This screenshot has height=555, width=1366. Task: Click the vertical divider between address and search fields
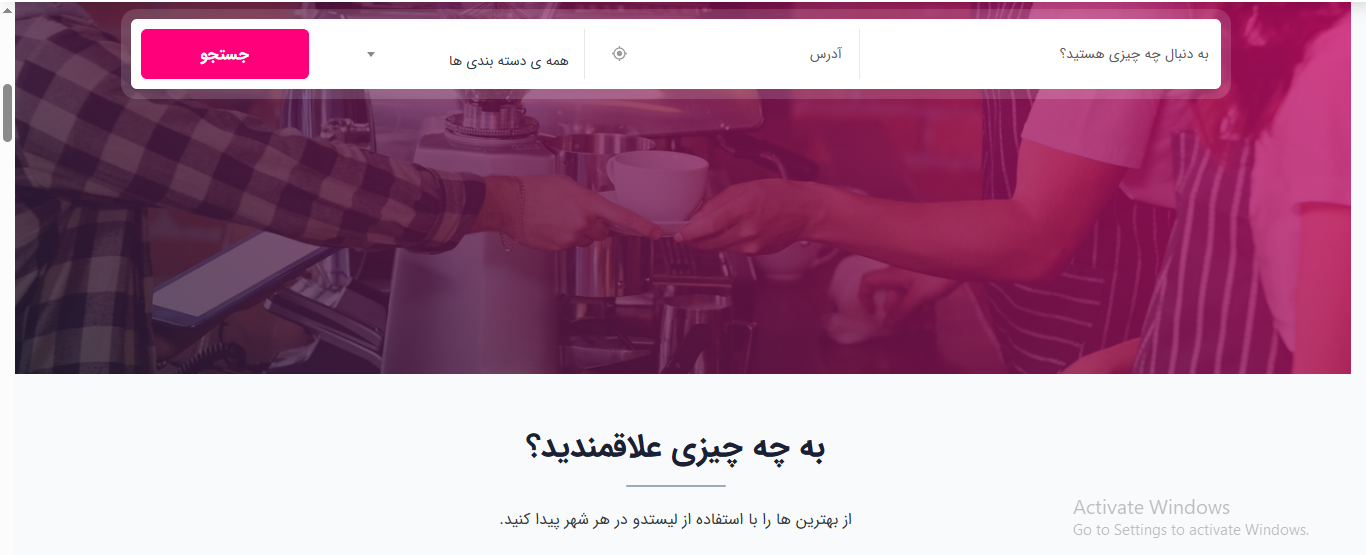859,54
